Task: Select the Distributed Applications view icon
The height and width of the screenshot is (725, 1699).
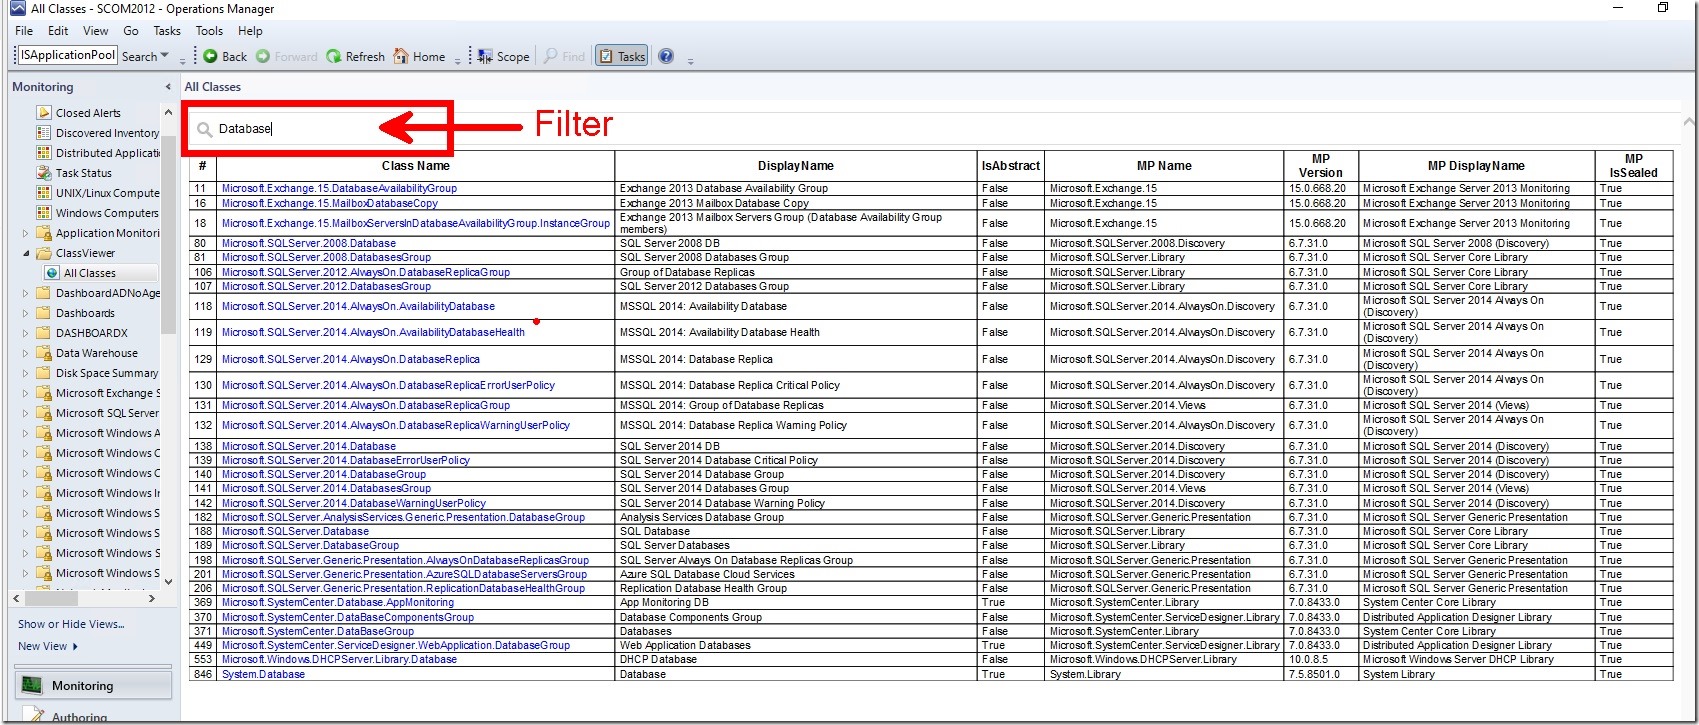Action: [44, 153]
